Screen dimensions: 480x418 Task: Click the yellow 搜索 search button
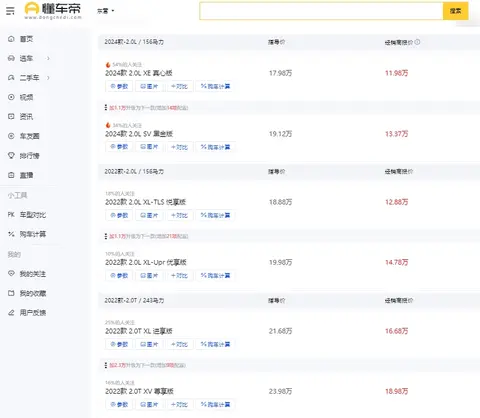point(455,11)
